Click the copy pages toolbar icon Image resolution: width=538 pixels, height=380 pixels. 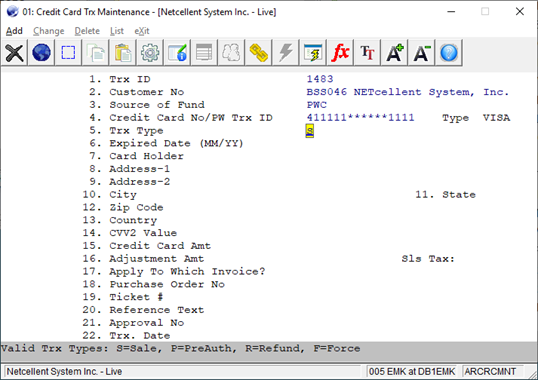click(x=95, y=53)
